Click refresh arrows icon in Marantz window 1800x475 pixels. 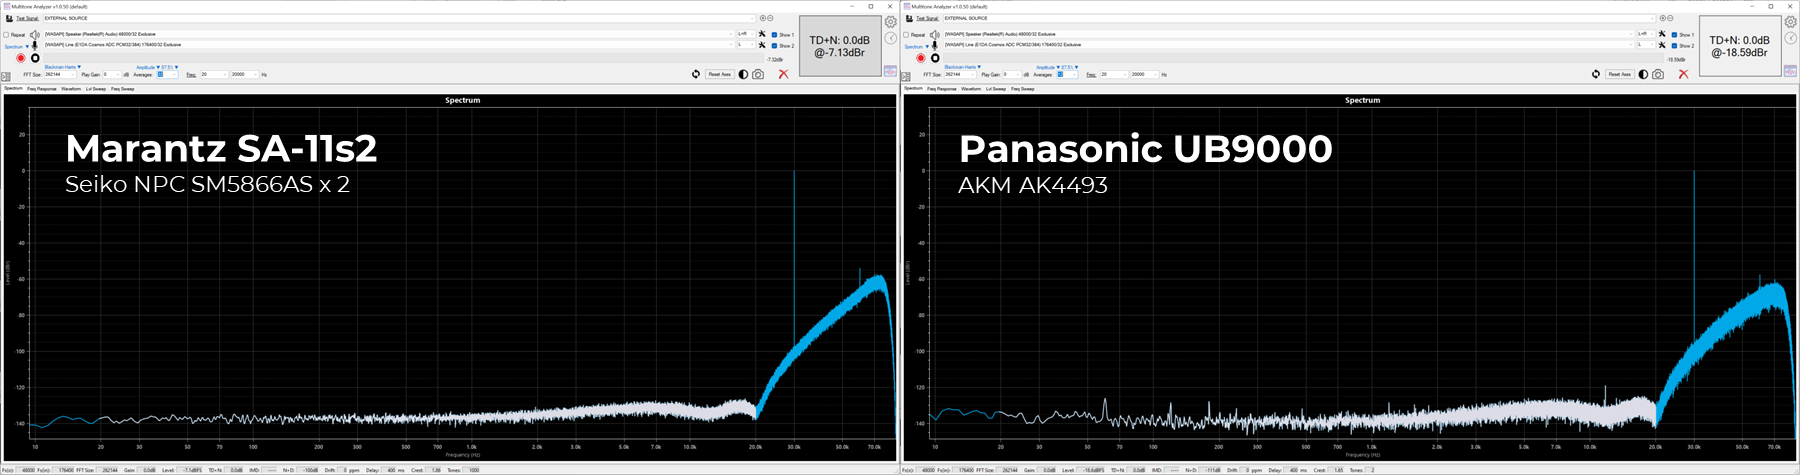pos(696,74)
